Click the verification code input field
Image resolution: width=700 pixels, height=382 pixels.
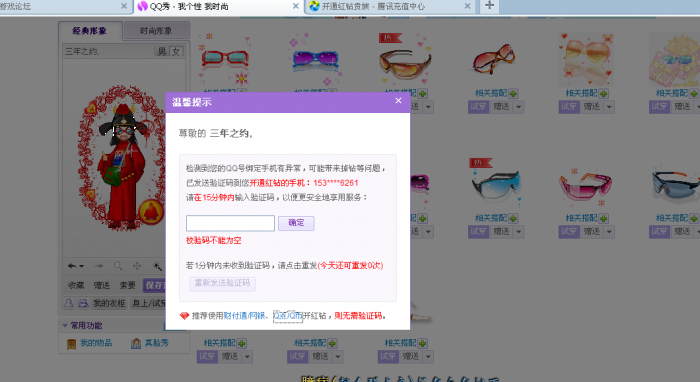point(230,223)
